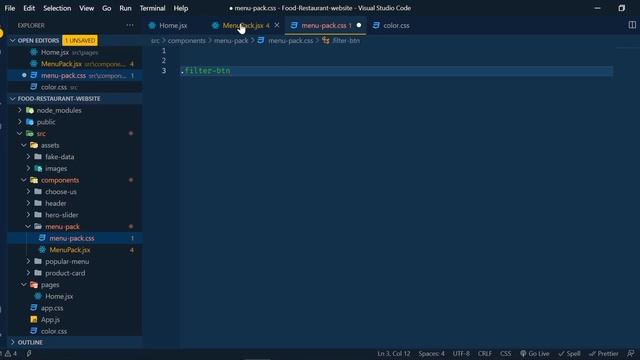This screenshot has height=360, width=640.
Task: Open App.js in the file tree
Action: click(75, 320)
